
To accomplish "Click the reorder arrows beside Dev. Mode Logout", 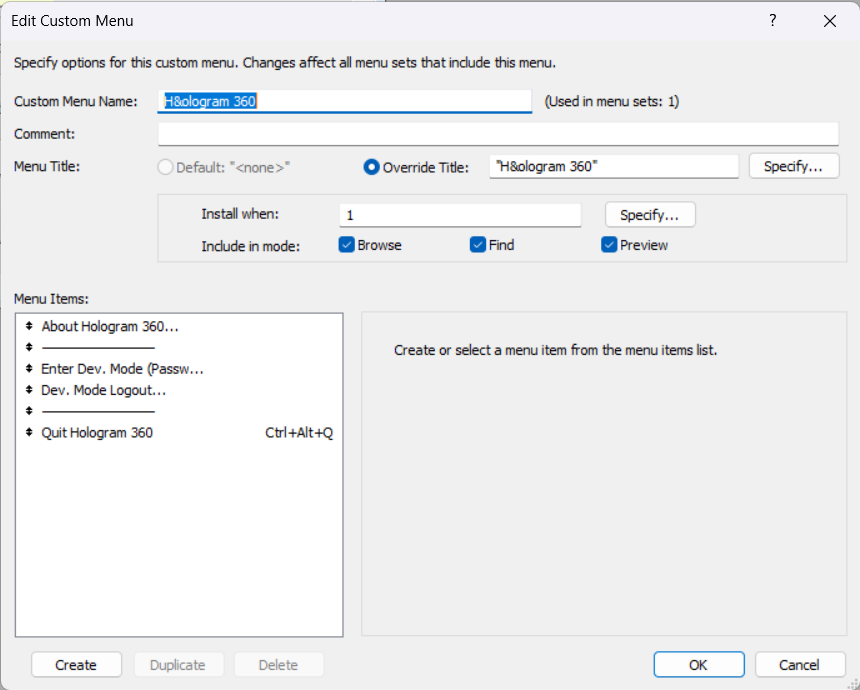I will [x=28, y=390].
